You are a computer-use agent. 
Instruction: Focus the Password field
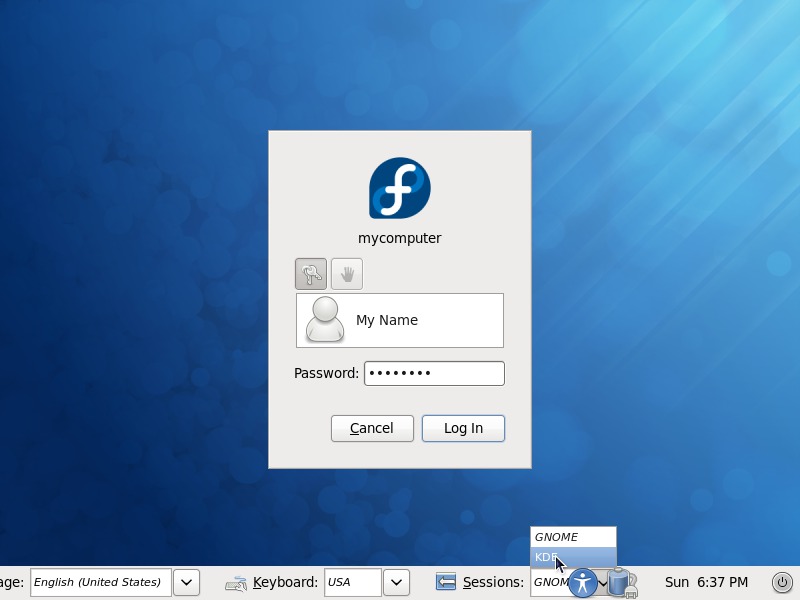[x=434, y=373]
